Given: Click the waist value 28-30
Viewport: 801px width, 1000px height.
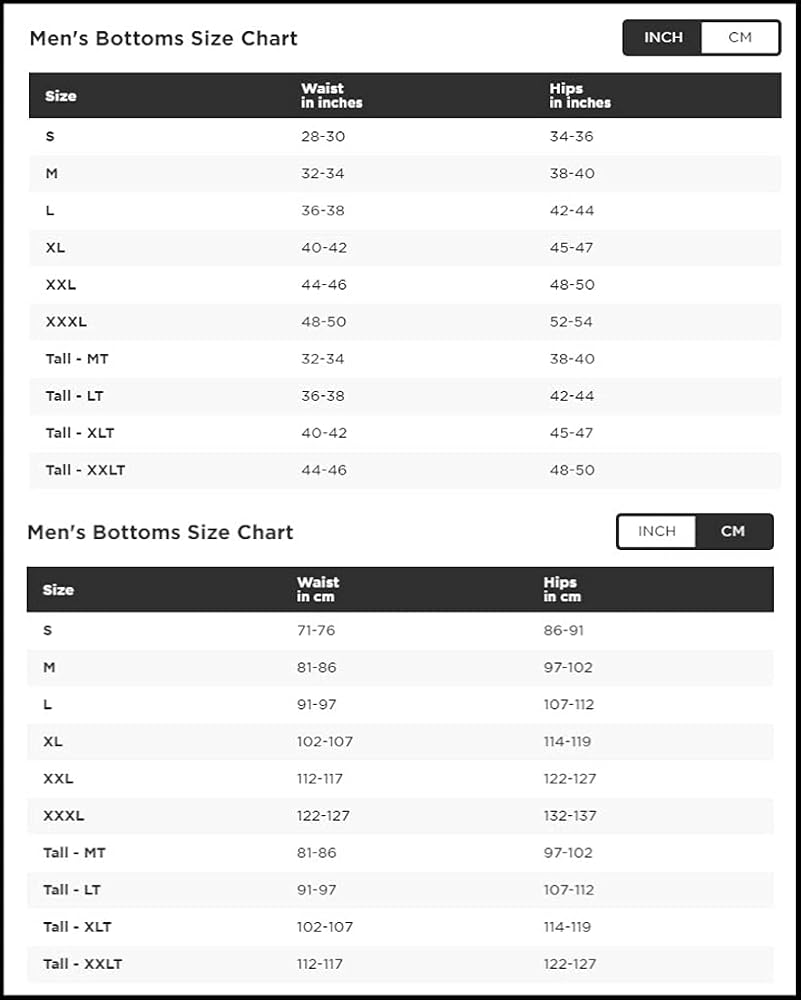Looking at the screenshot, I should pos(321,136).
